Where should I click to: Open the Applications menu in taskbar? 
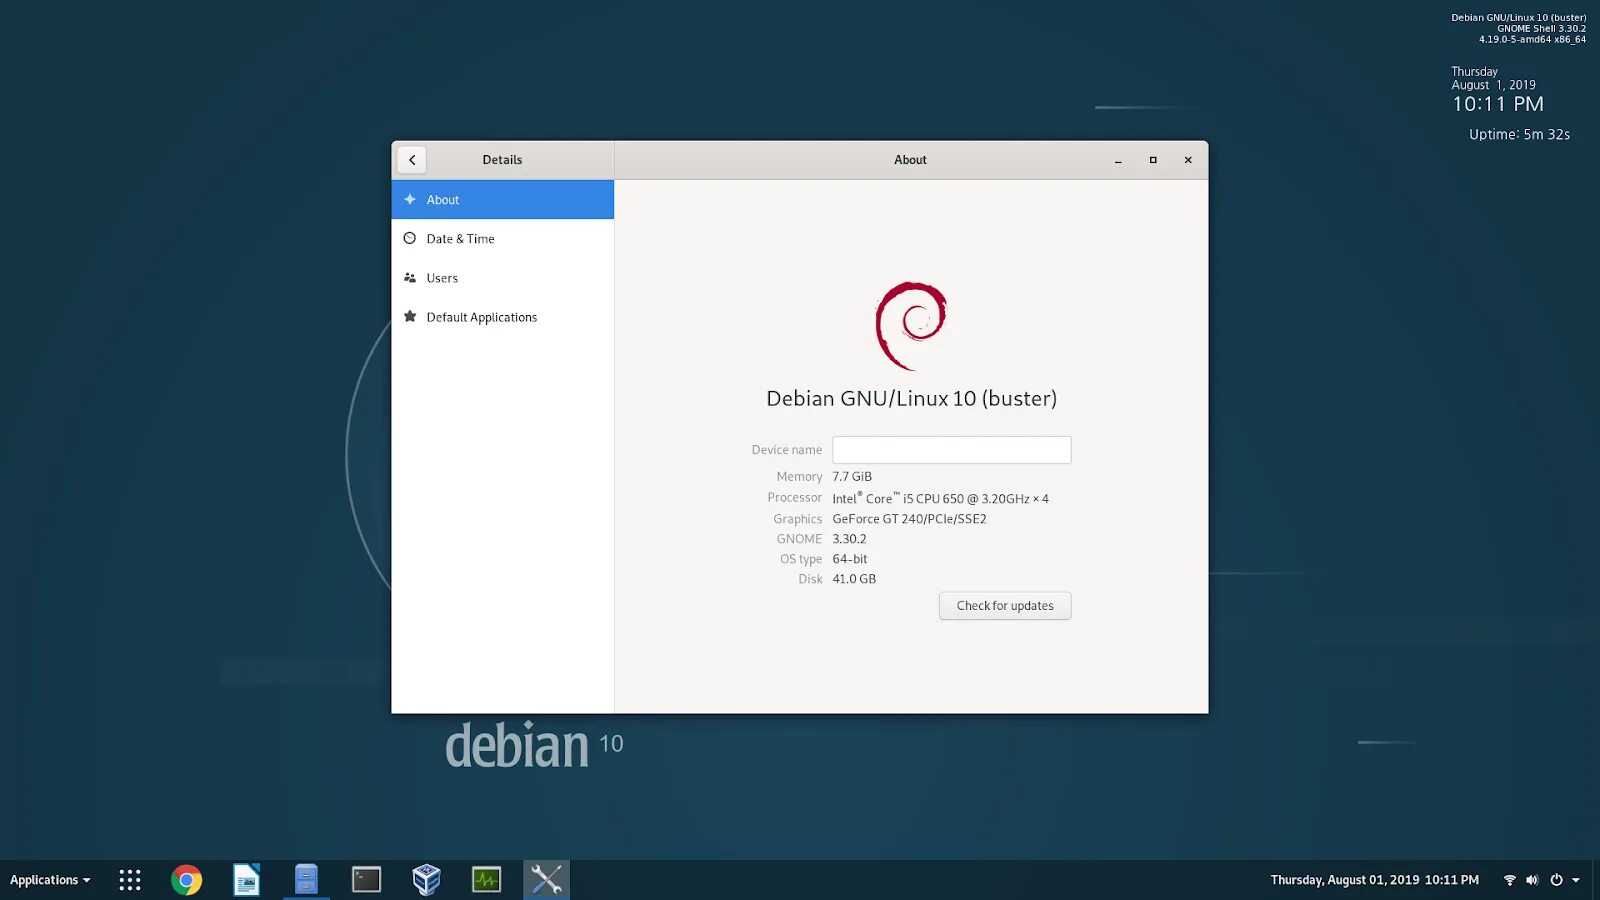[50, 880]
